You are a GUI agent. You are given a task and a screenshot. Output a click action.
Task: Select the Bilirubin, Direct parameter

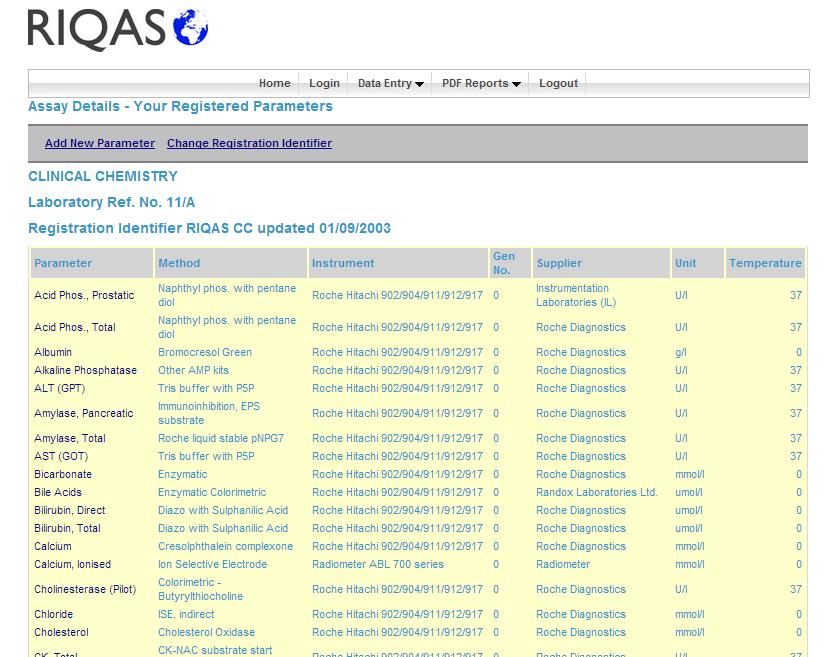pyautogui.click(x=69, y=511)
